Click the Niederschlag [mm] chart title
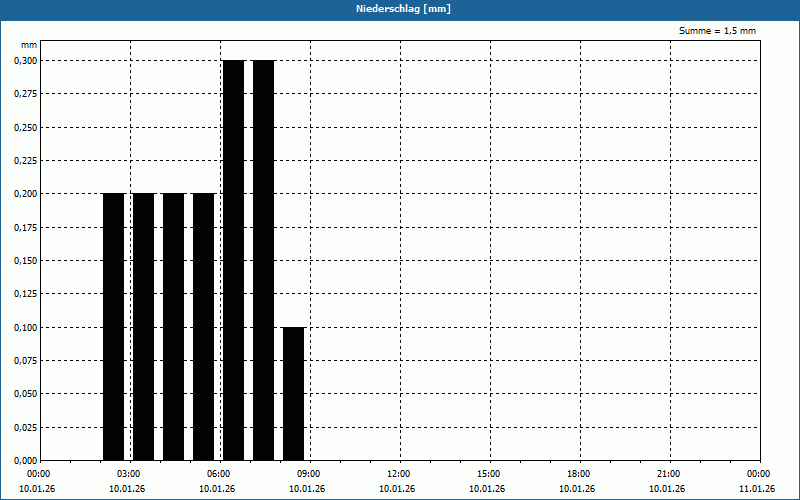800x500 pixels. coord(400,9)
